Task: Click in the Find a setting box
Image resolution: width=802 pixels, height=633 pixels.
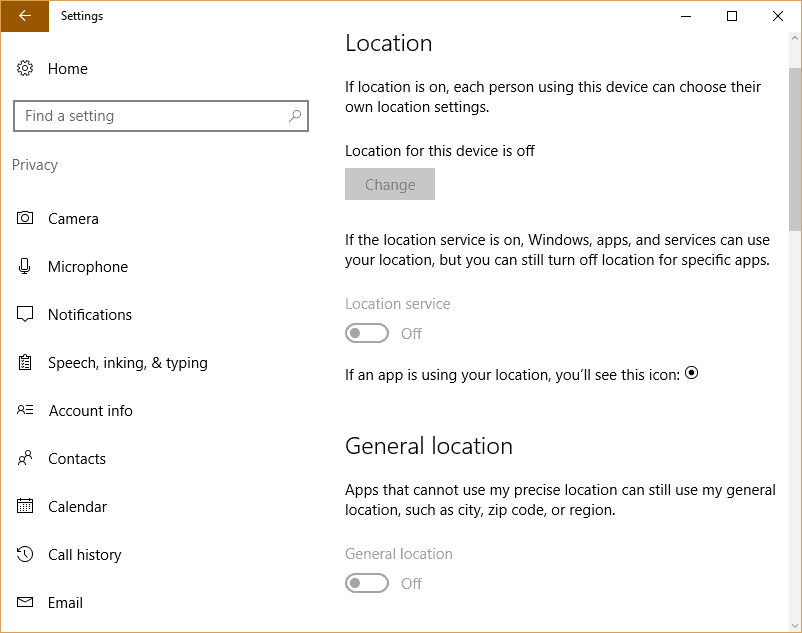Action: click(x=161, y=116)
